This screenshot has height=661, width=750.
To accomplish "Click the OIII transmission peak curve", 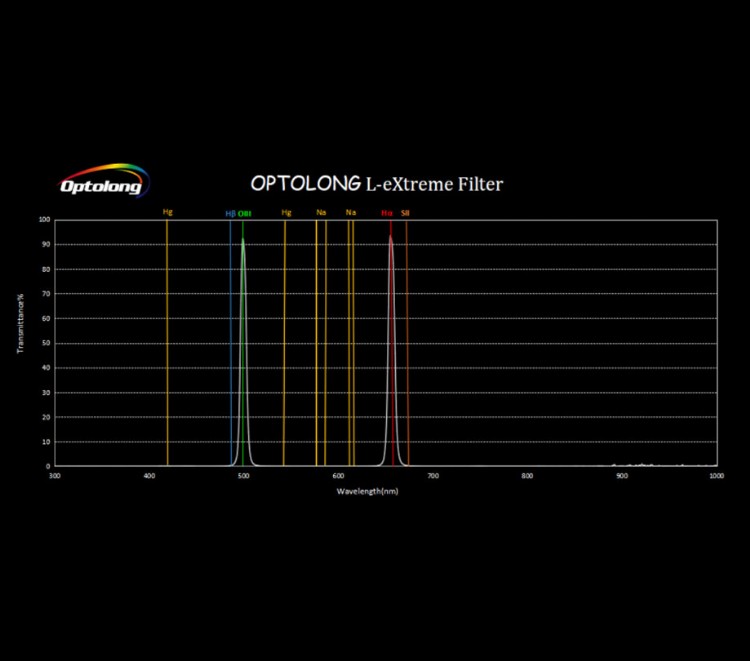I will [x=243, y=352].
